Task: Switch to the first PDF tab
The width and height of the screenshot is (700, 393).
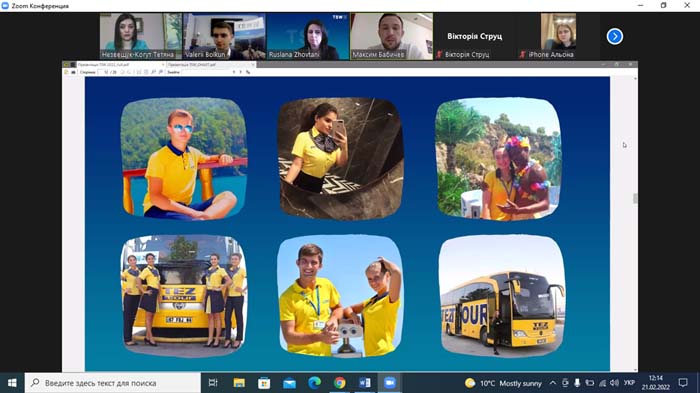Action: 121,65
